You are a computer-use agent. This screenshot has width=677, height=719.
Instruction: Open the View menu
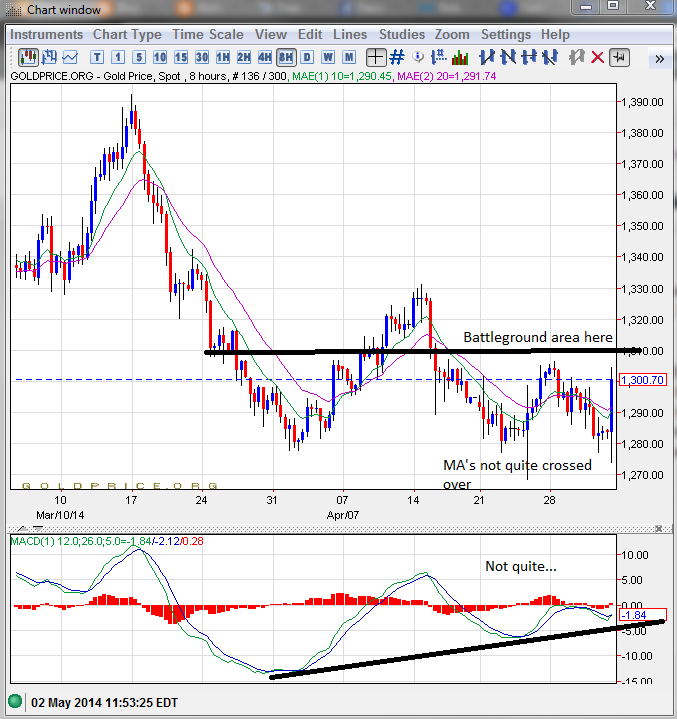coord(271,34)
